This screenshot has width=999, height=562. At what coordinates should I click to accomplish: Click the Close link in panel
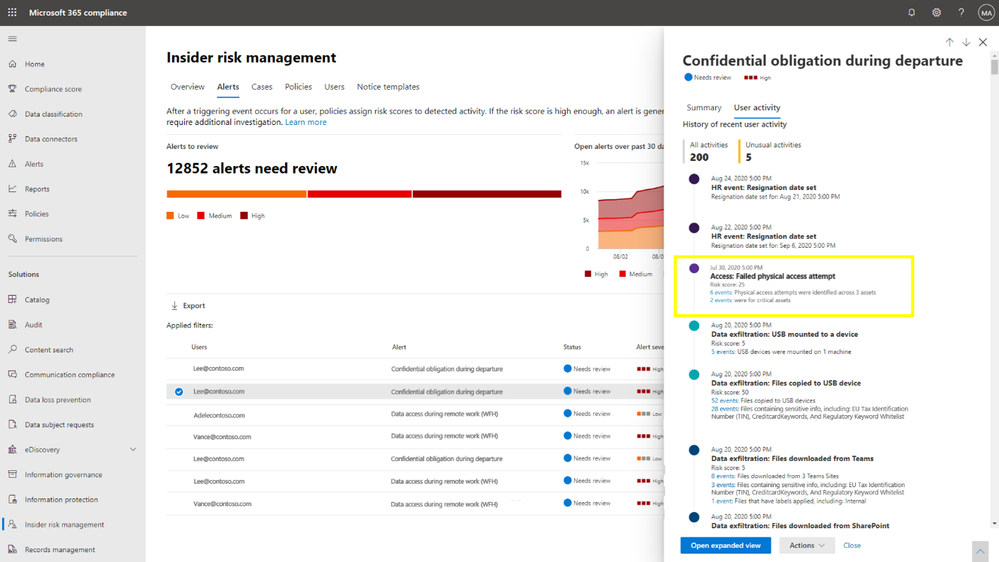(x=852, y=545)
